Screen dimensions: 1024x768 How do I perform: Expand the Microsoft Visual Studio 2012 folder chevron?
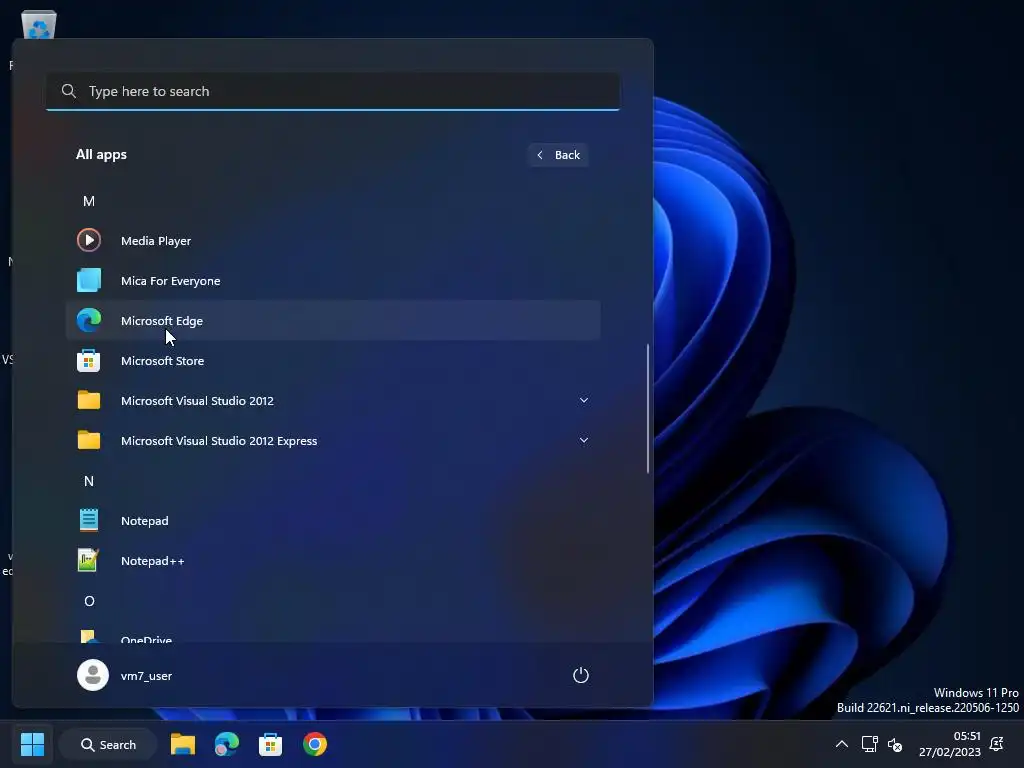(x=584, y=400)
